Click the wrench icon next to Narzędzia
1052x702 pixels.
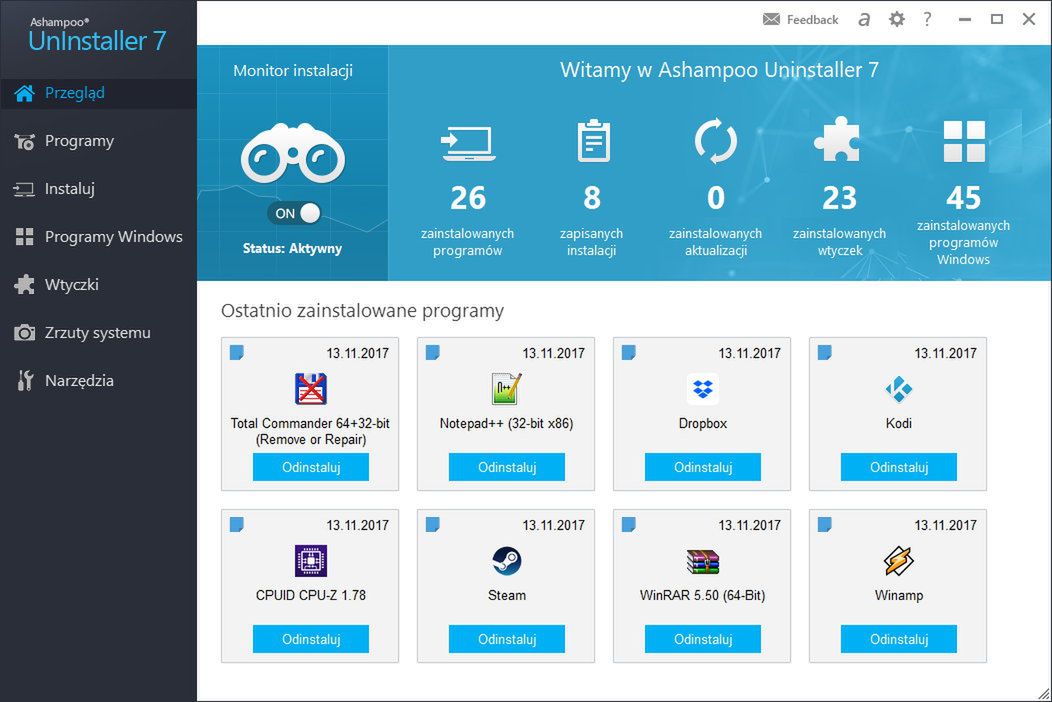pyautogui.click(x=25, y=381)
